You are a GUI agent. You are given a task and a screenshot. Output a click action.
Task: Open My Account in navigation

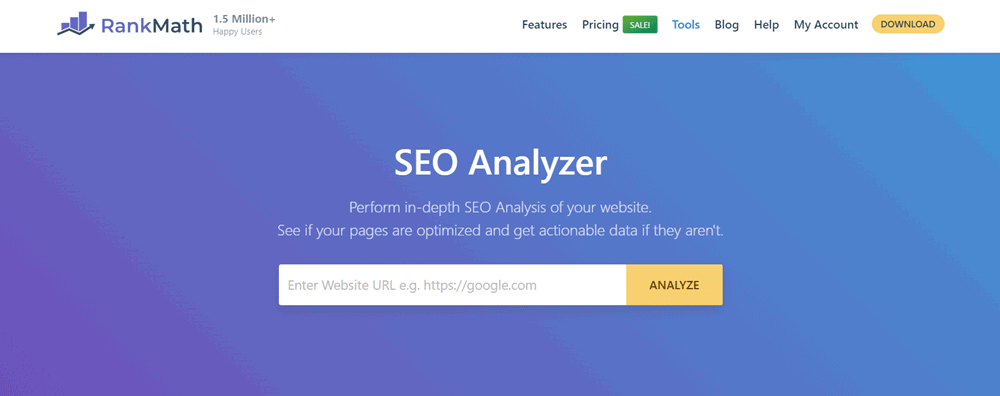(826, 25)
